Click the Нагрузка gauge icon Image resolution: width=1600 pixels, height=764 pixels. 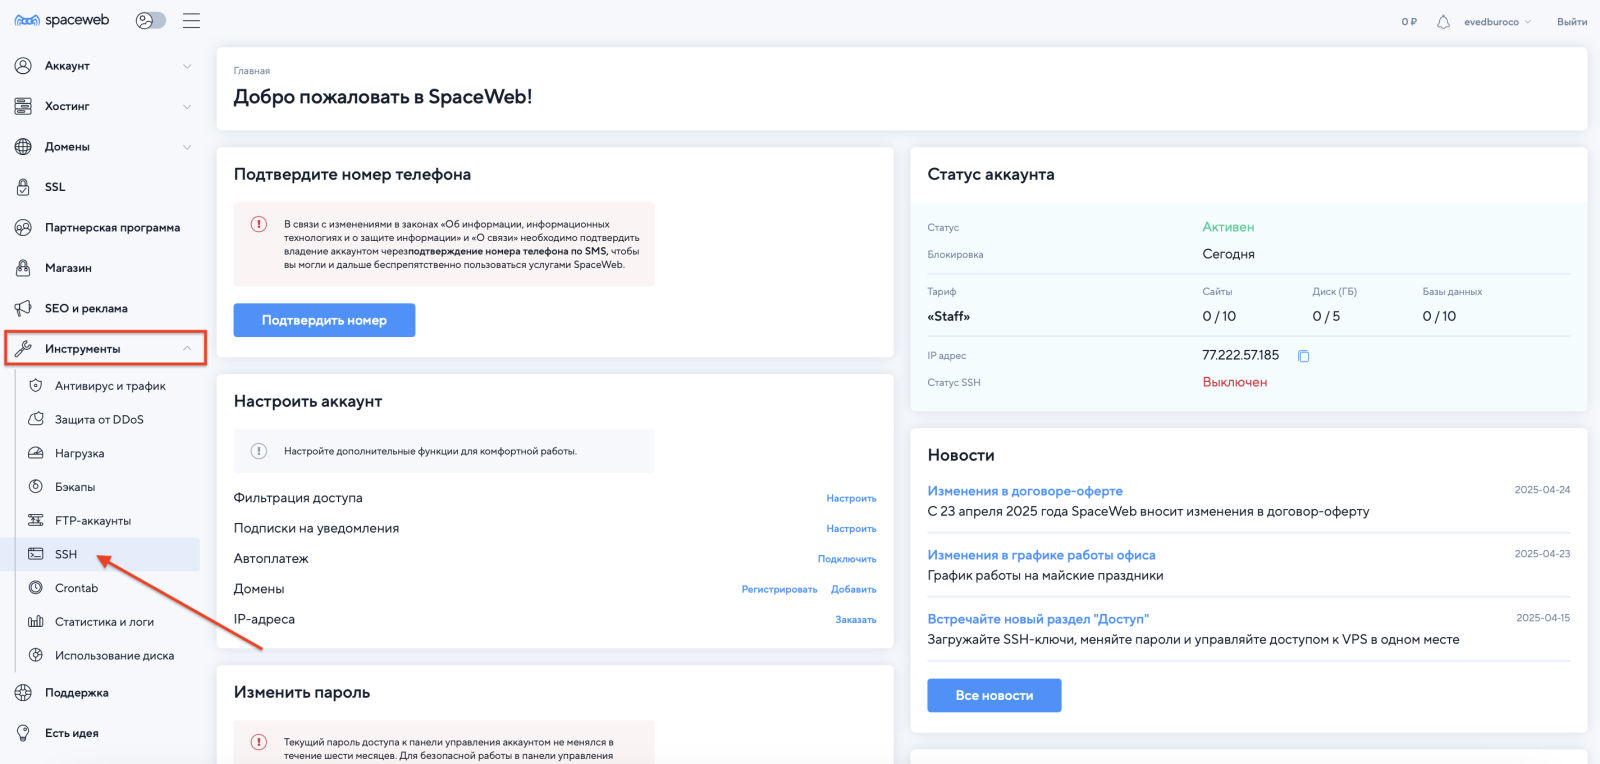[36, 453]
